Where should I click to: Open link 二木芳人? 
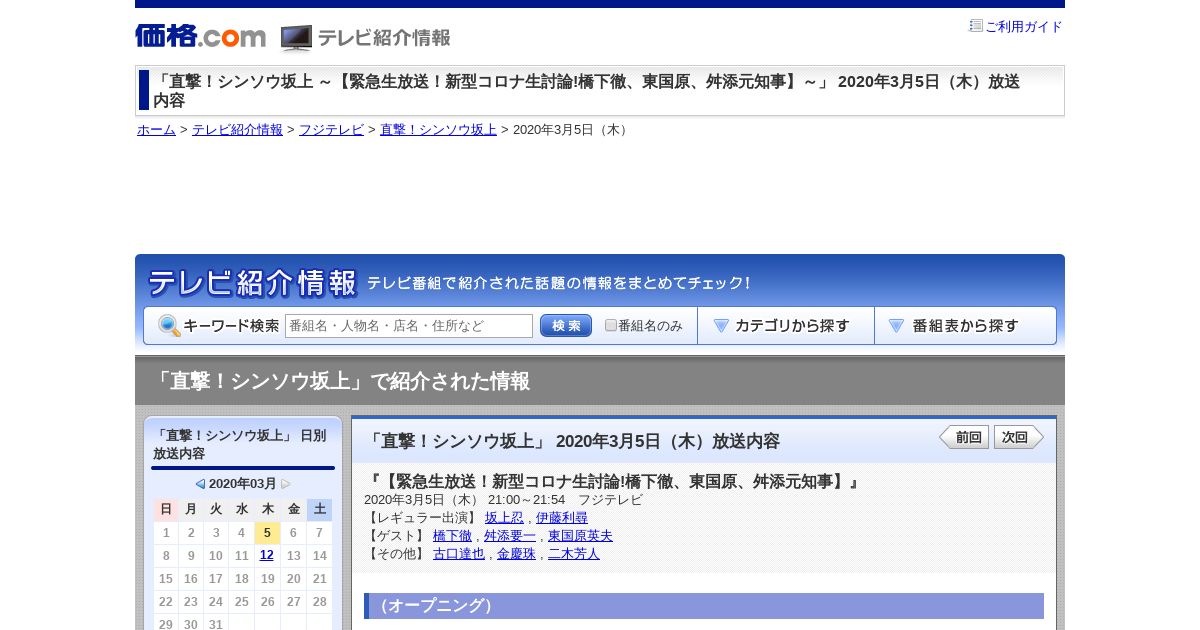coord(574,554)
